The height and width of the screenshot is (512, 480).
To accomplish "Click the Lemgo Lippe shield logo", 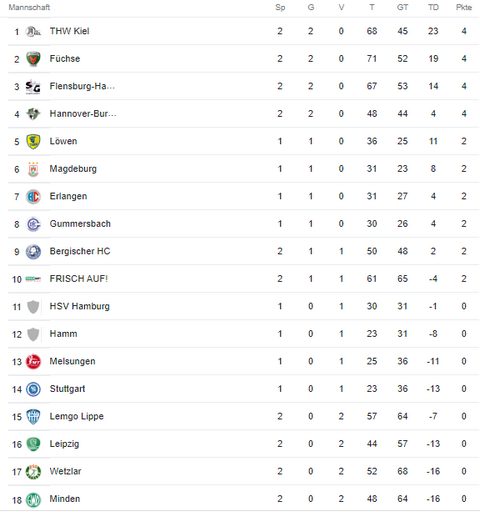I will click(33, 417).
